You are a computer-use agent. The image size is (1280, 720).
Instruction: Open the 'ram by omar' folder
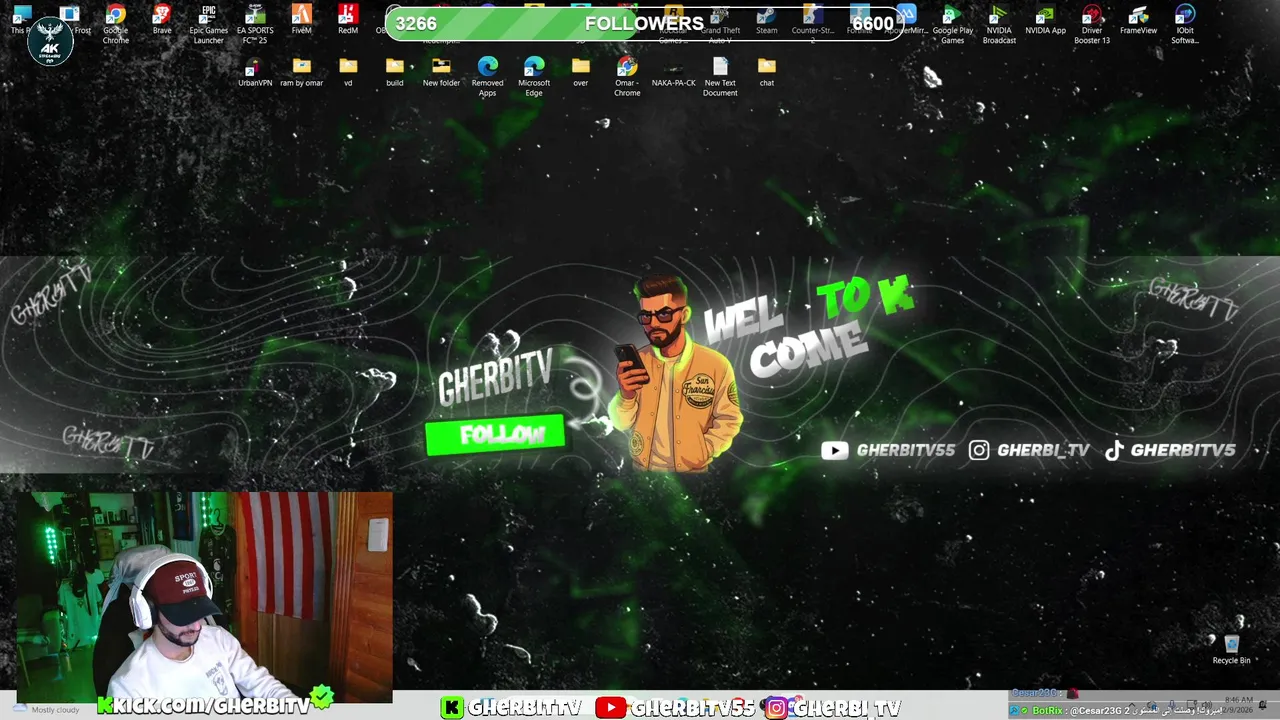[x=301, y=72]
